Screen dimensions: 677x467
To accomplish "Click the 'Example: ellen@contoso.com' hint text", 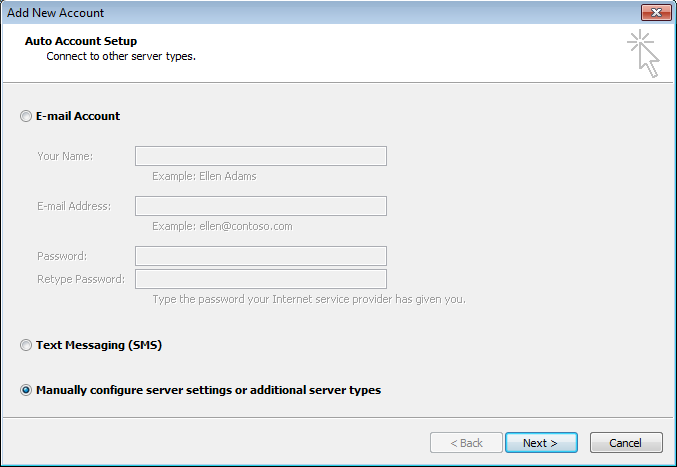I will point(222,226).
